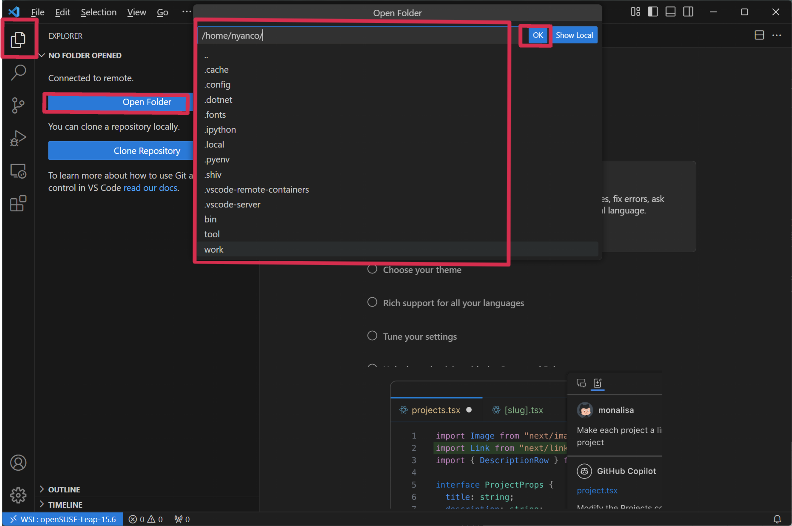Click the ports forwarded status item

(x=182, y=519)
